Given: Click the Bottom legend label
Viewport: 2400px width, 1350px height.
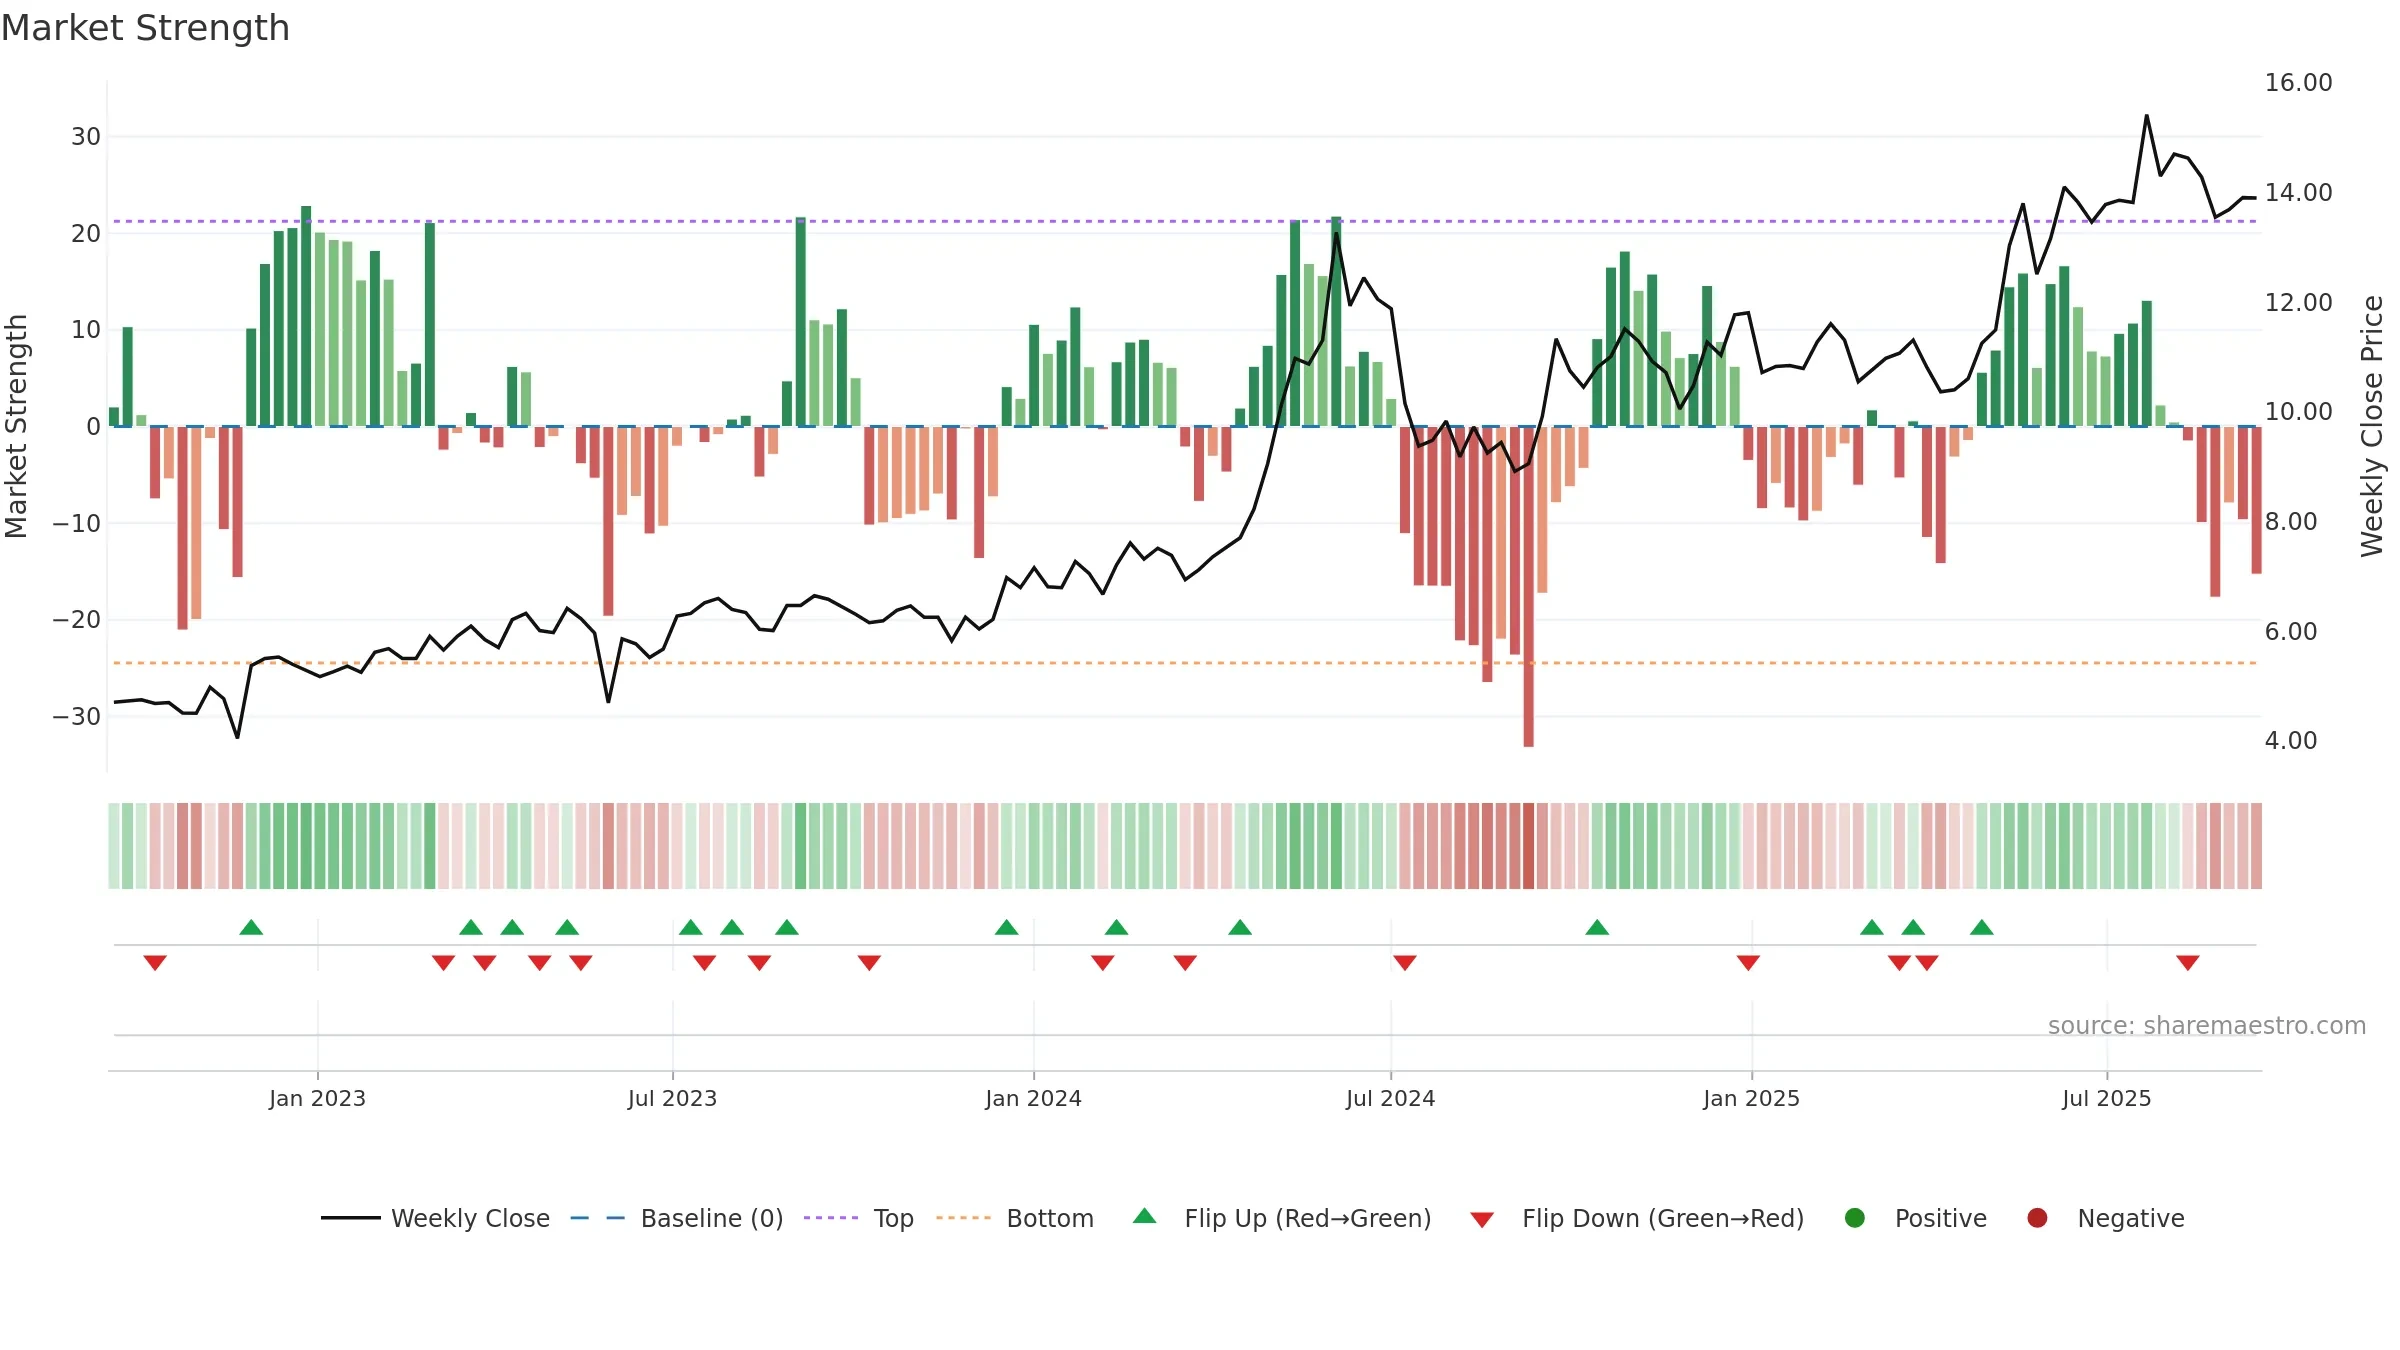Looking at the screenshot, I should point(1050,1218).
